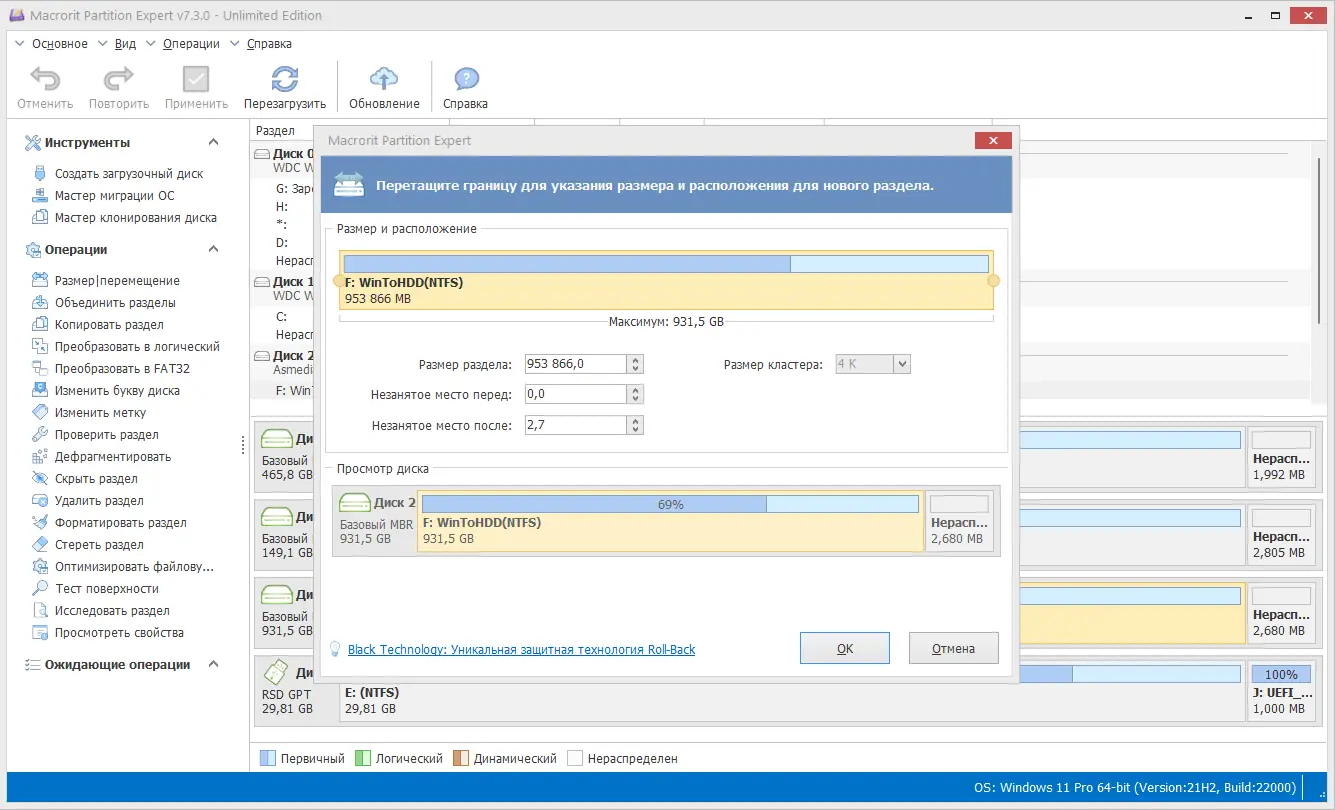Apply pending changes with Применить icon
Viewport: 1335px width, 810px height.
tap(196, 80)
